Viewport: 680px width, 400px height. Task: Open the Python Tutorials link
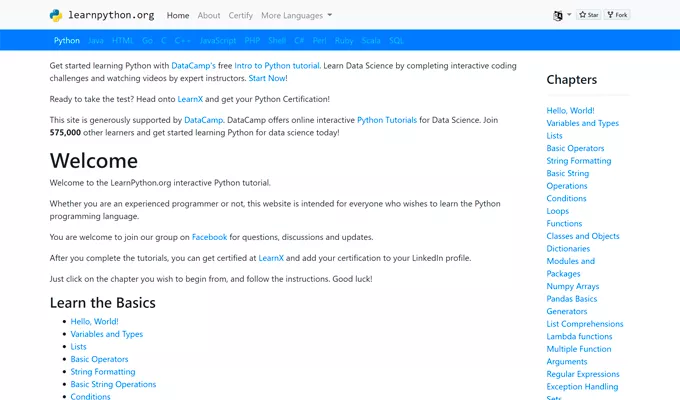(387, 120)
